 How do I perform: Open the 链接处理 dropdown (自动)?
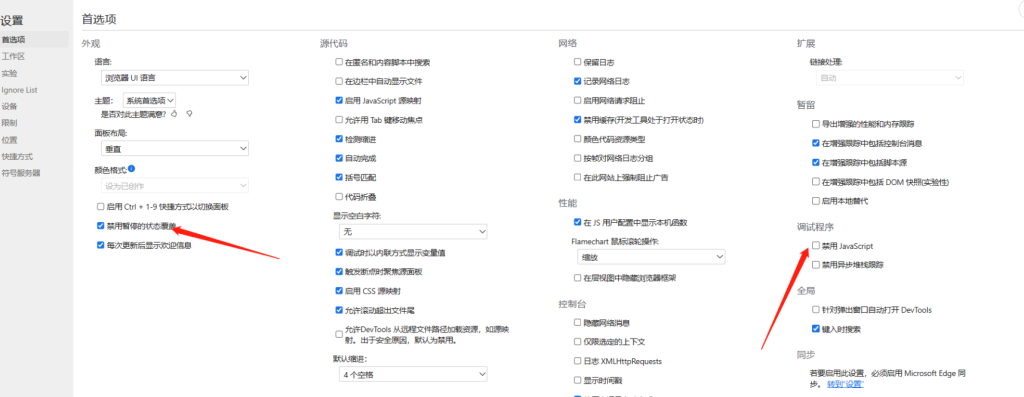[x=890, y=78]
